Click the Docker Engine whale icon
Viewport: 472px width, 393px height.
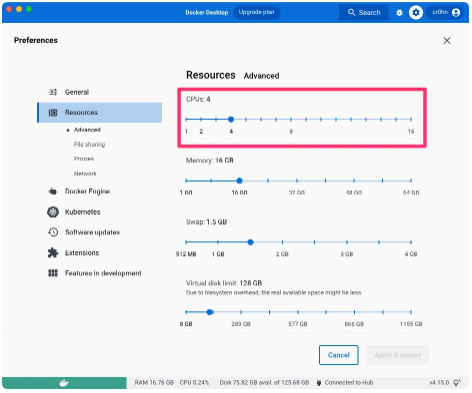click(x=53, y=191)
